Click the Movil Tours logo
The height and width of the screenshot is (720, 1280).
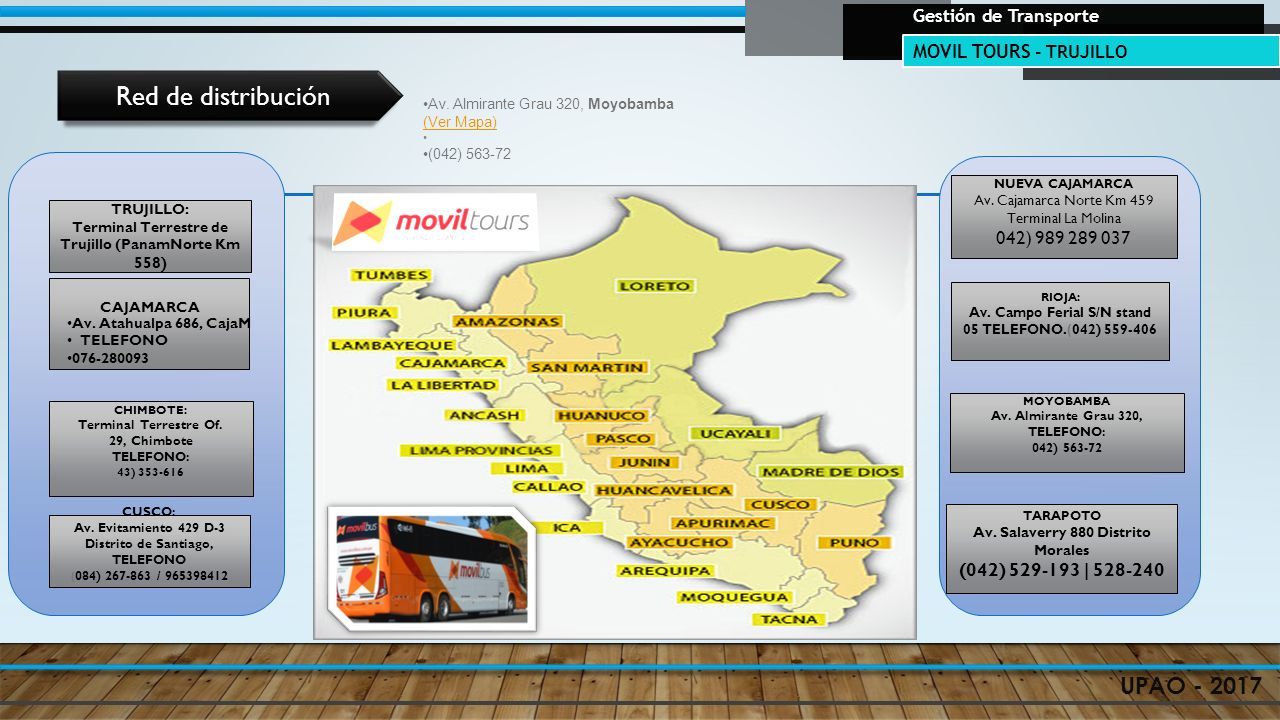click(435, 222)
